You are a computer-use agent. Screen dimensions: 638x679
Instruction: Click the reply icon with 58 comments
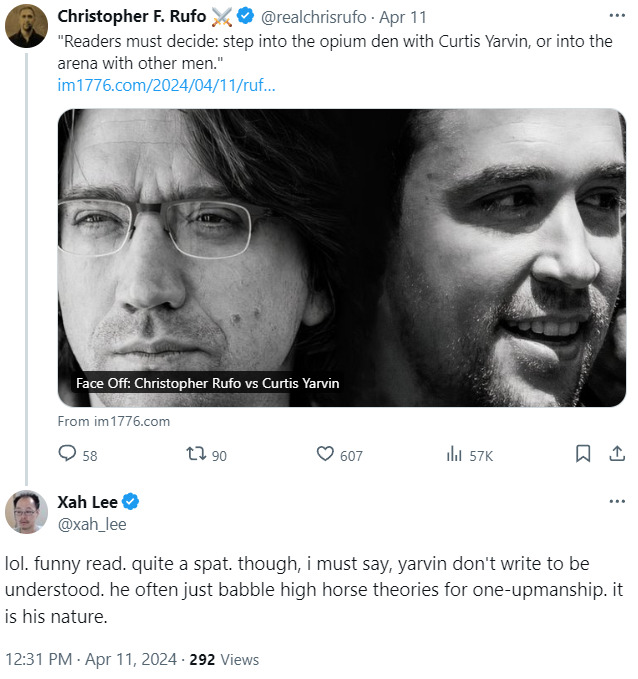(68, 454)
